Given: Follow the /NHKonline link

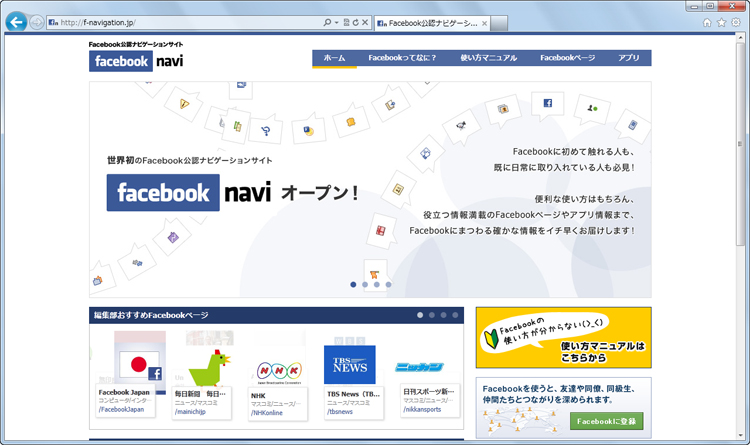Looking at the screenshot, I should click(267, 412).
